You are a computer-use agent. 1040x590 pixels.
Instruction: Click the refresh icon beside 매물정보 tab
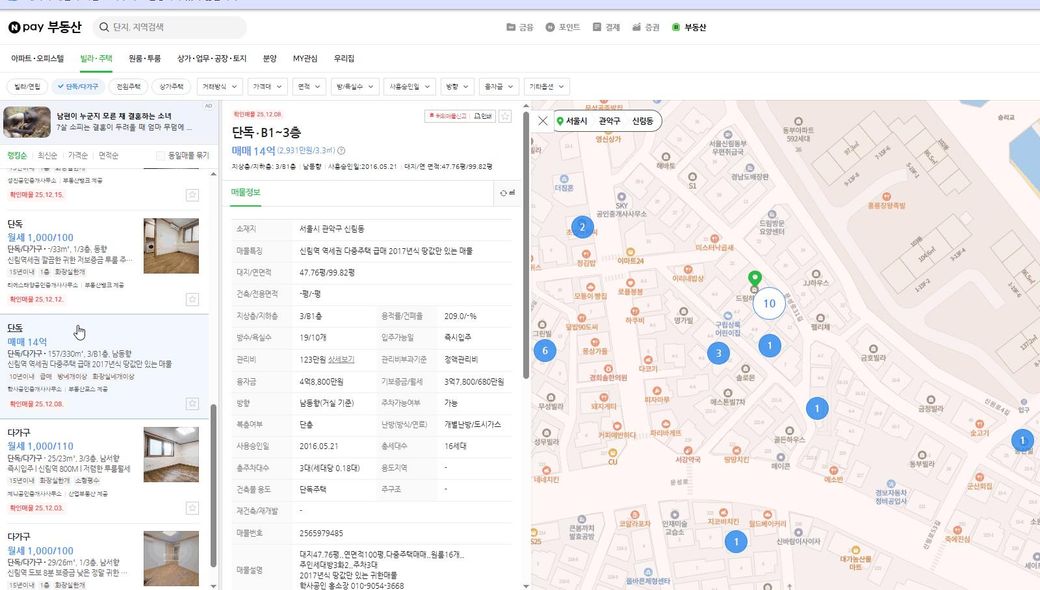point(503,193)
